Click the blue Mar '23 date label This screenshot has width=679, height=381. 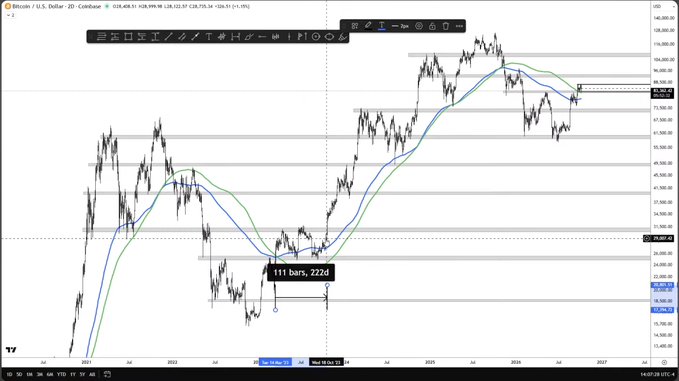coord(275,362)
